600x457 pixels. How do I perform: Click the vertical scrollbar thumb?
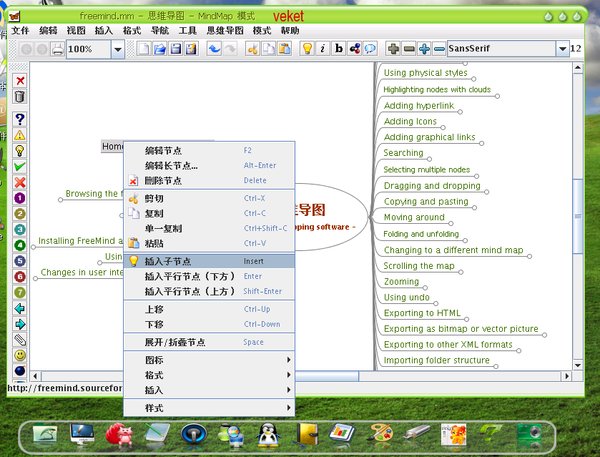click(x=578, y=216)
